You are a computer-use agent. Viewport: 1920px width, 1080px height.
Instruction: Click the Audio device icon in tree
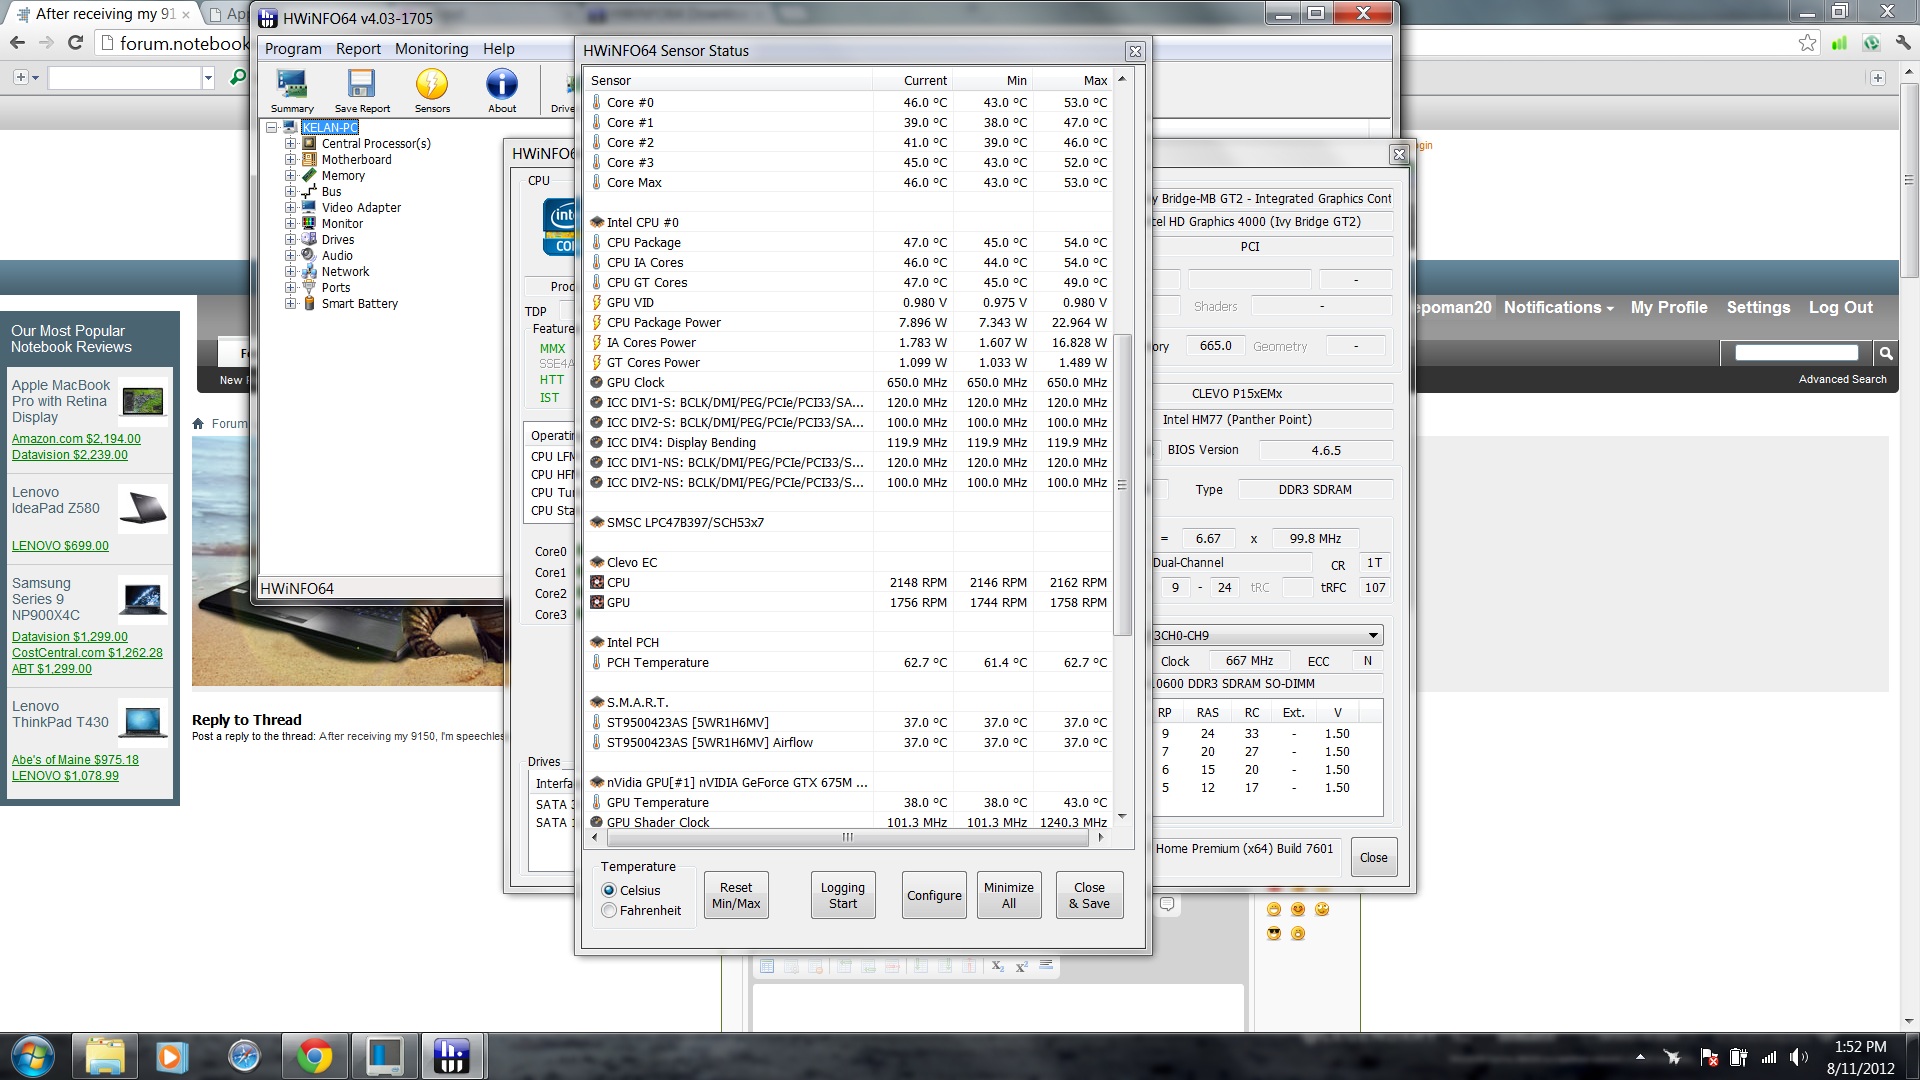pos(309,255)
